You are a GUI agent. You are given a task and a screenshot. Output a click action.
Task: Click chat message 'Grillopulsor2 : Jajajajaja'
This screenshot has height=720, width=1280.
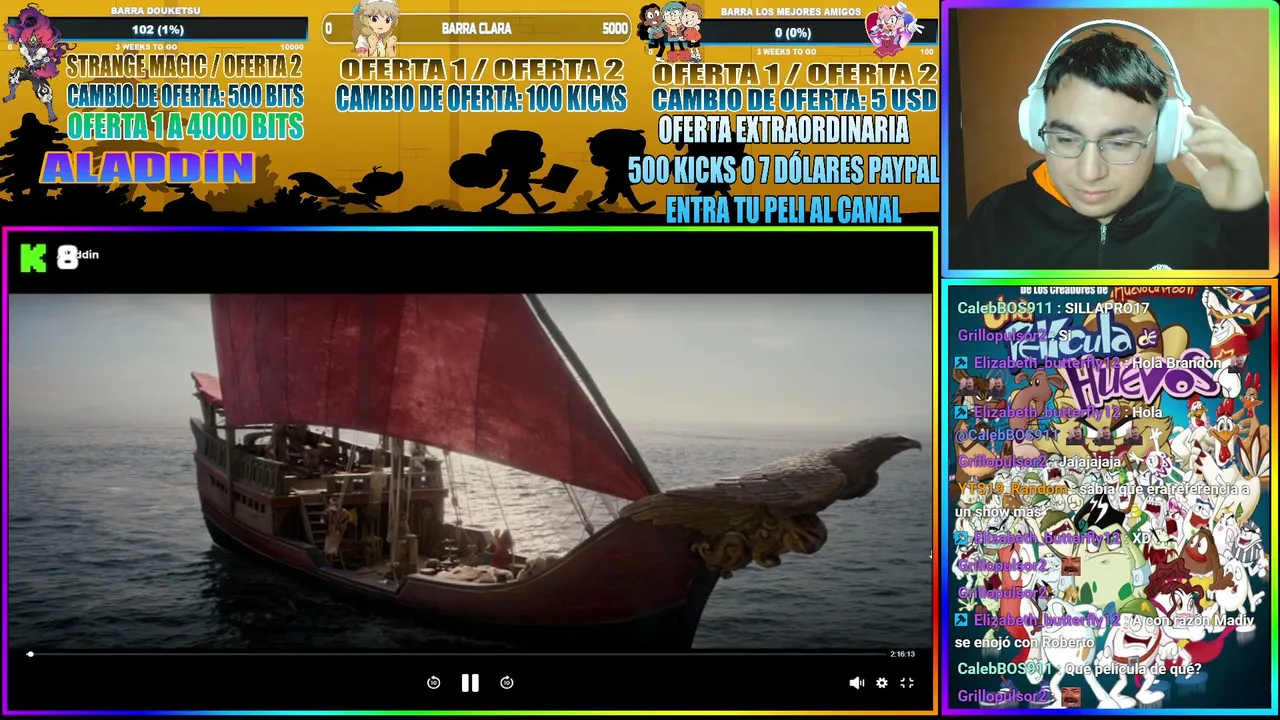[1039, 462]
